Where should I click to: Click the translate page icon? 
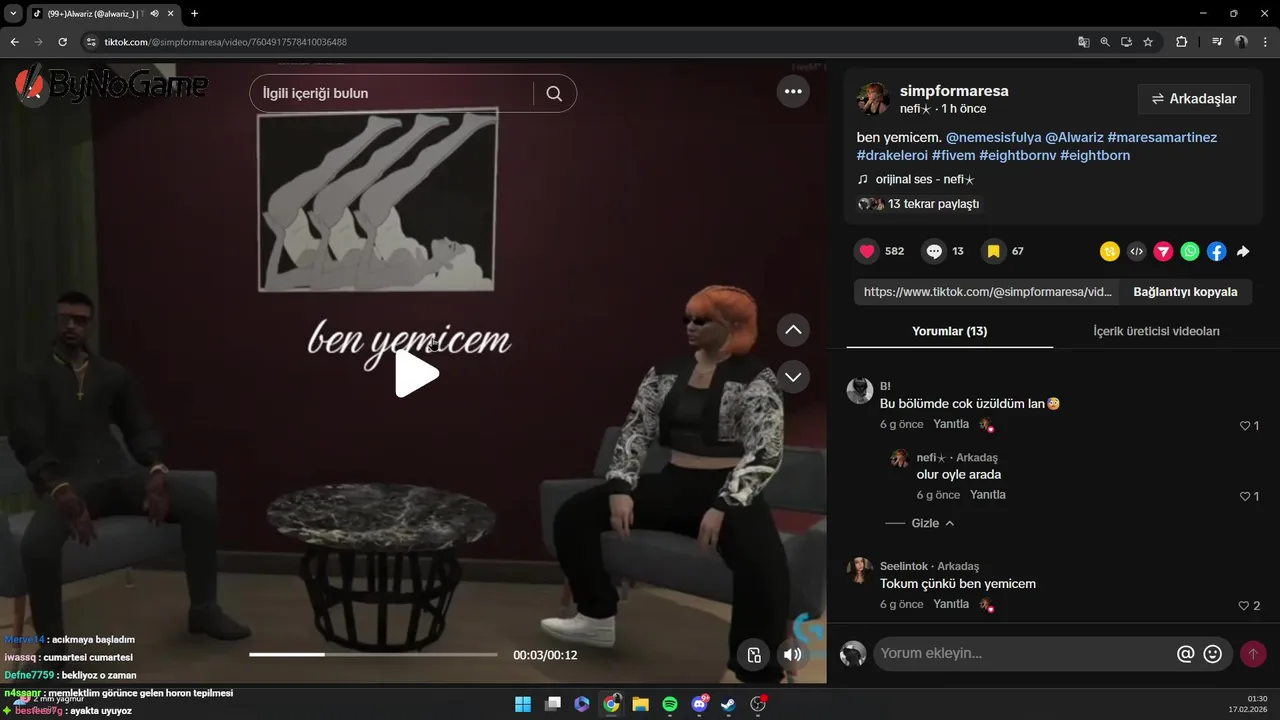[1083, 42]
